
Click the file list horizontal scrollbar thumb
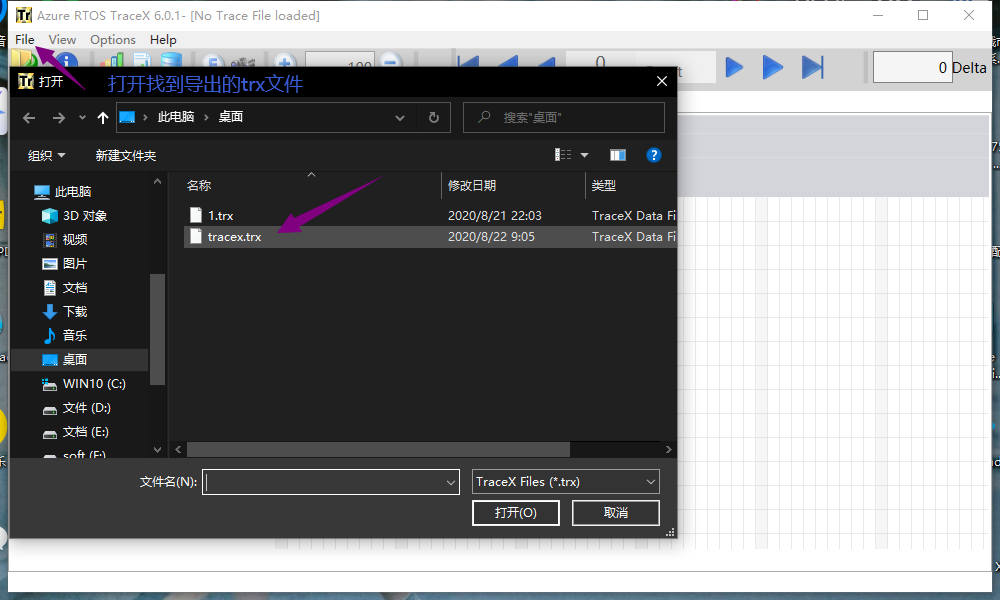378,450
